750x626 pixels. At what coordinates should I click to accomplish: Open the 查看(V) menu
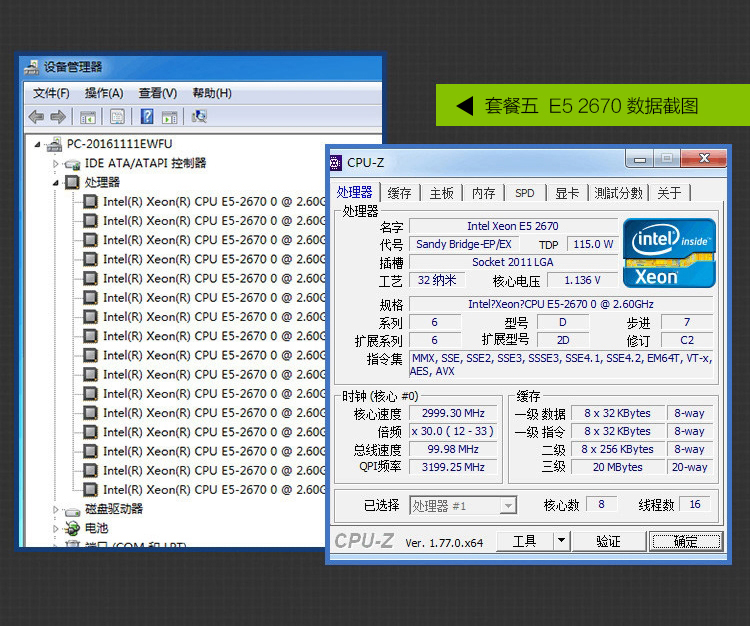point(158,93)
